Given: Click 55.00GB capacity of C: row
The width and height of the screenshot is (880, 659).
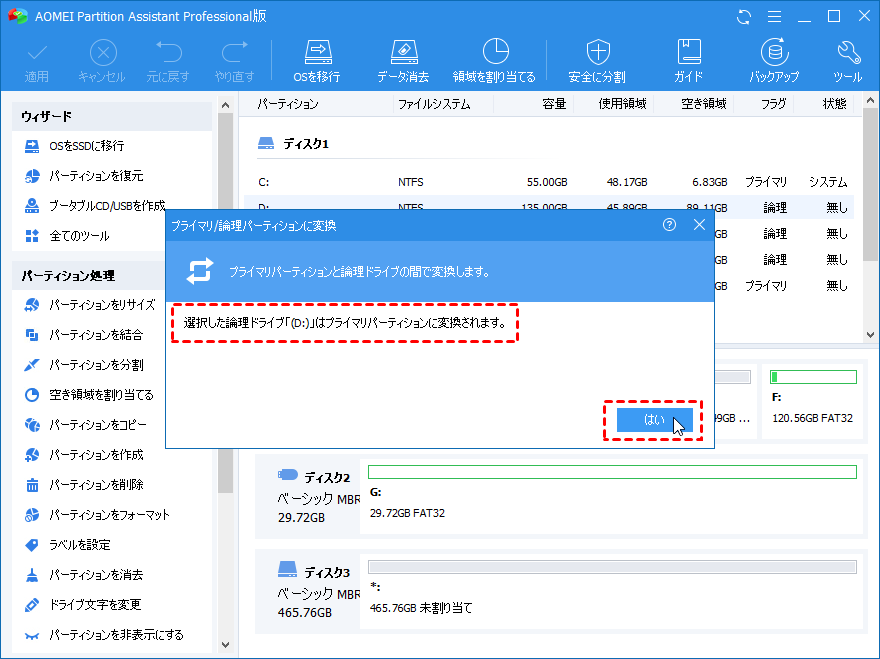Looking at the screenshot, I should (x=547, y=182).
